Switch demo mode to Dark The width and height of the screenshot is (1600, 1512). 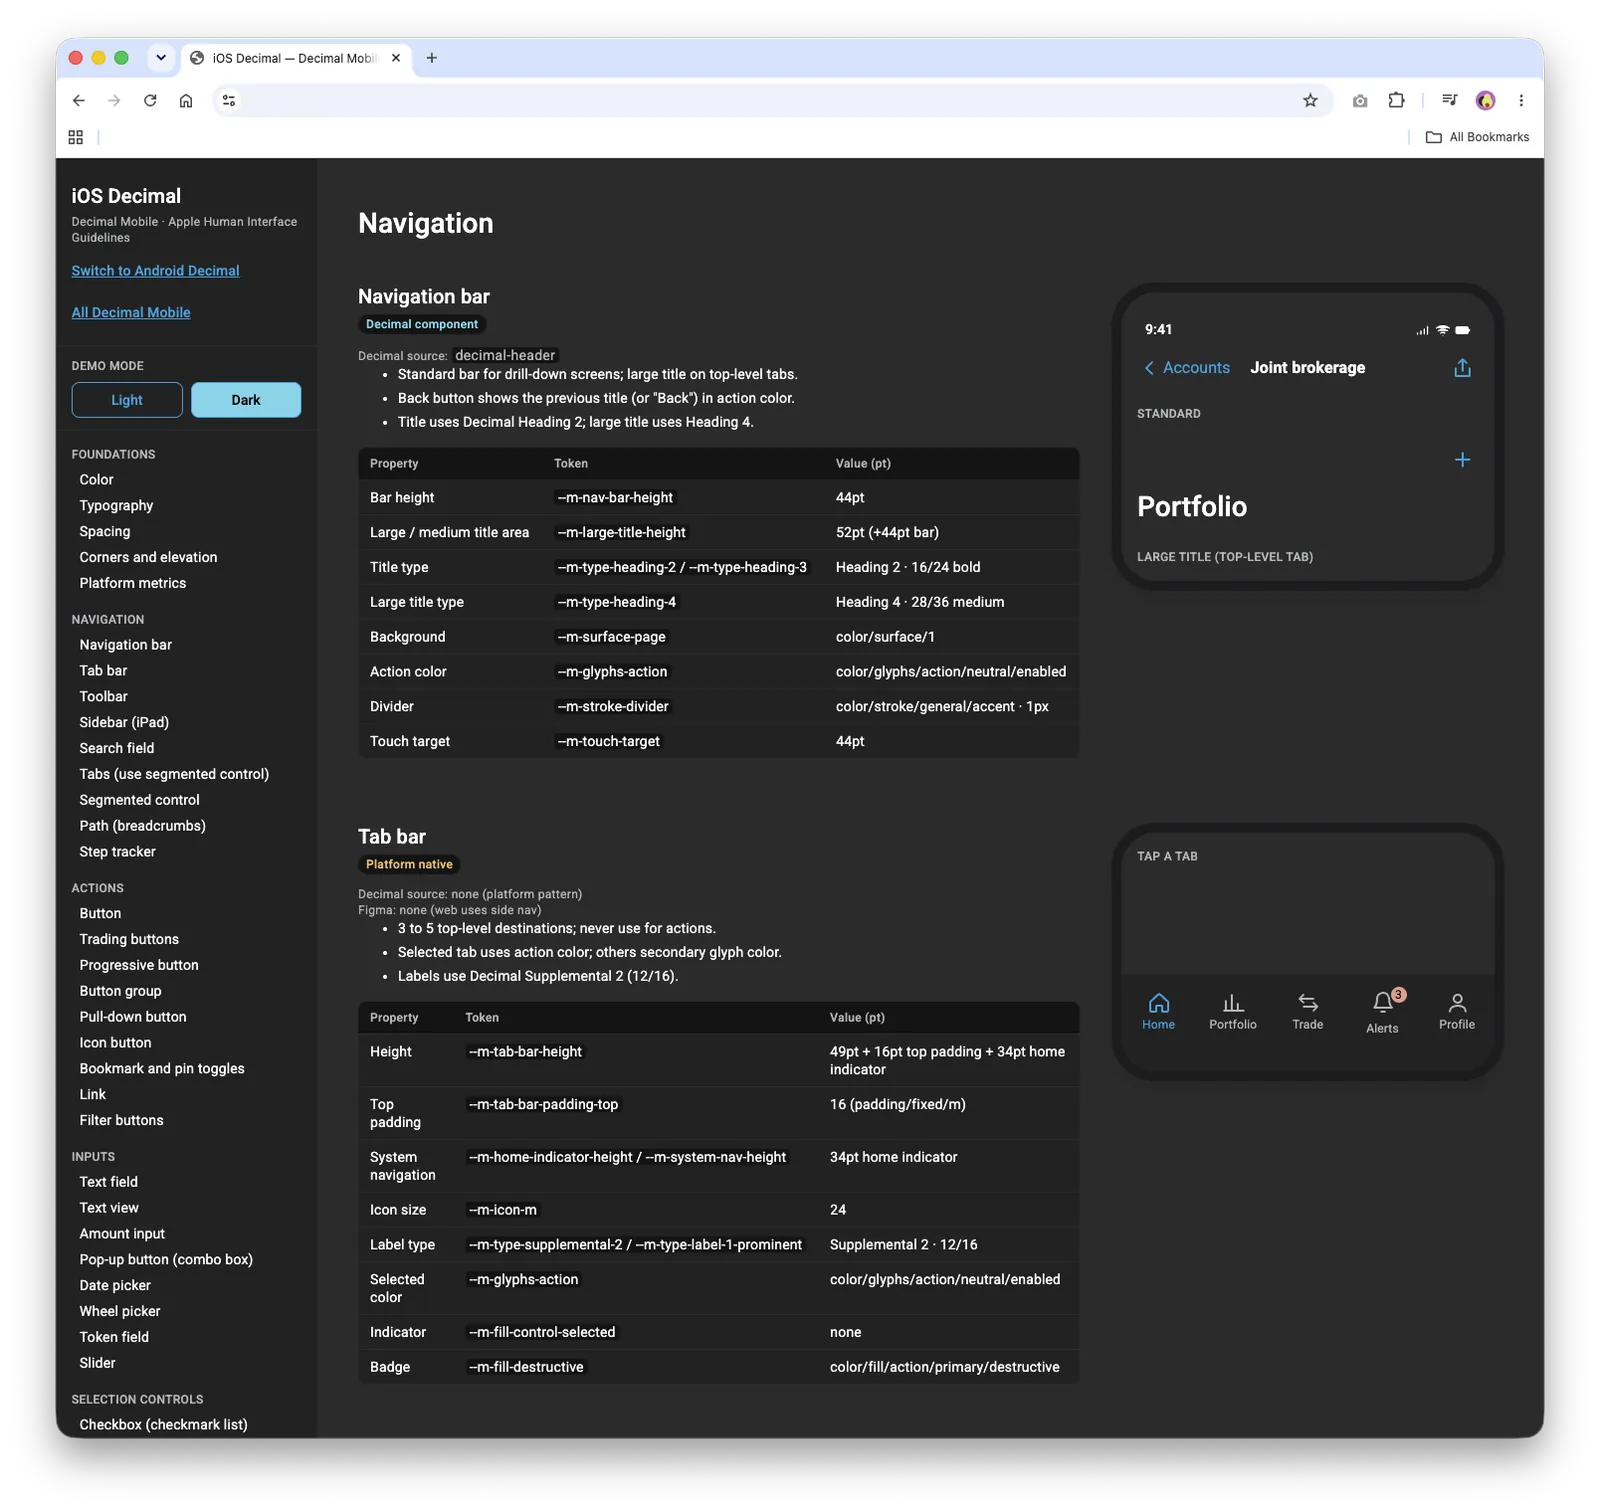(246, 400)
